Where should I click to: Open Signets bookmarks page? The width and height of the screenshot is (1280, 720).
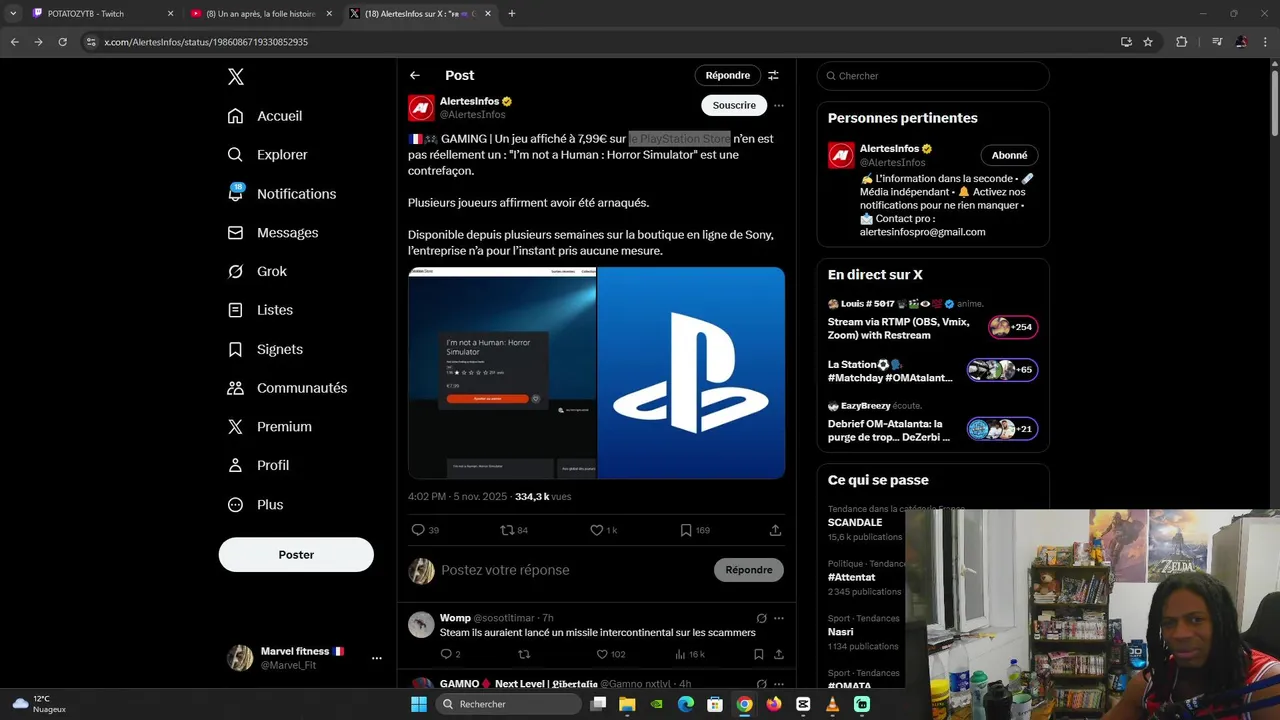(x=265, y=349)
